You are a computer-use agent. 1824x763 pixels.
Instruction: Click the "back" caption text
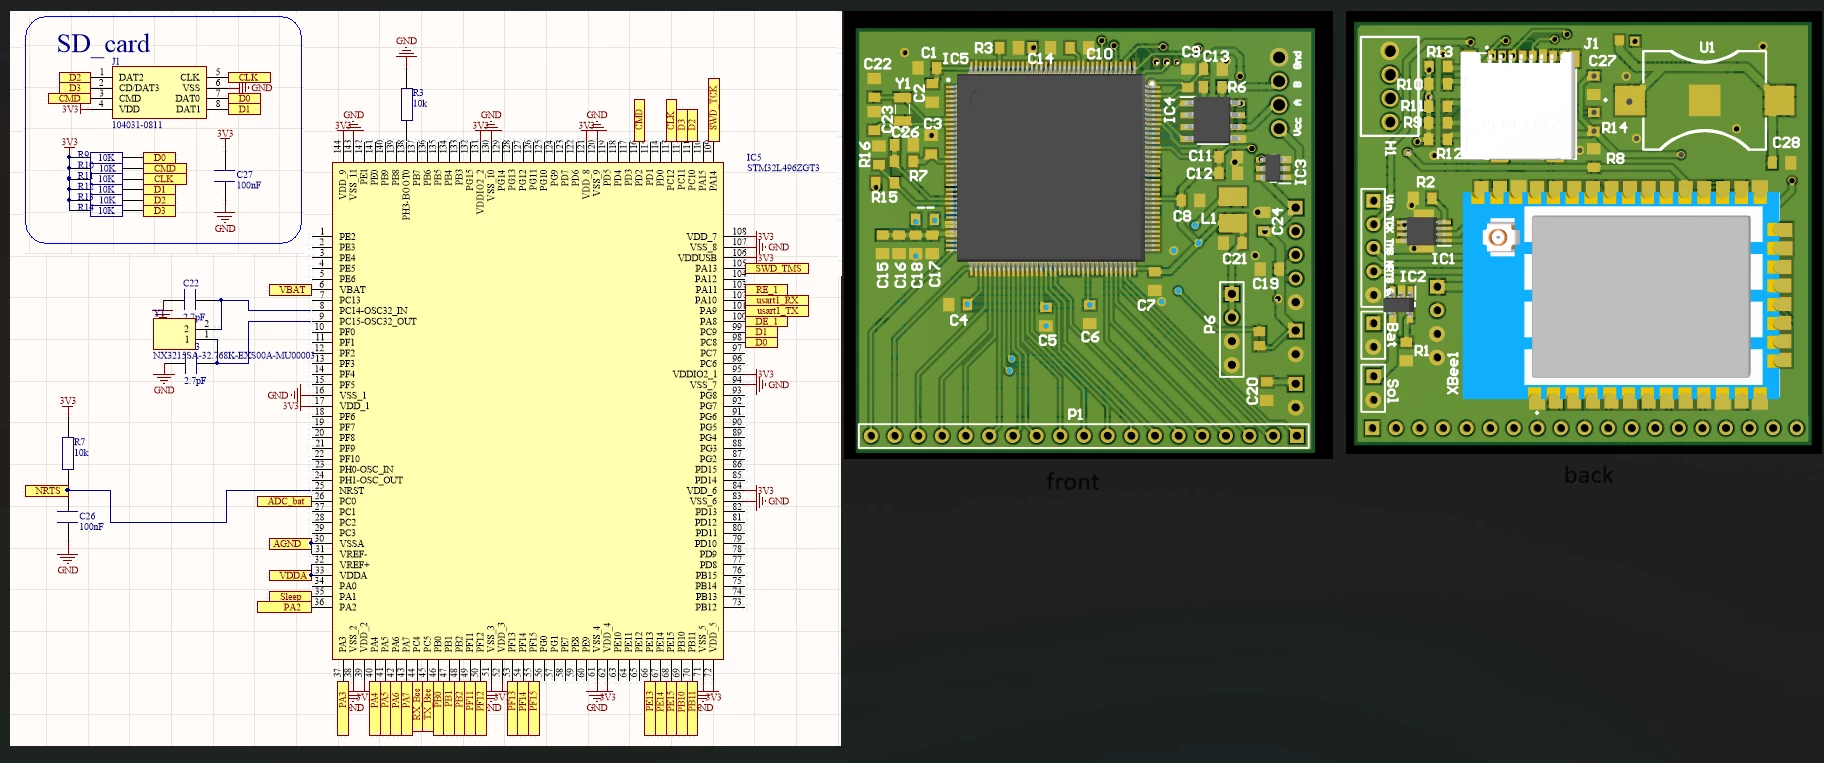1588,475
